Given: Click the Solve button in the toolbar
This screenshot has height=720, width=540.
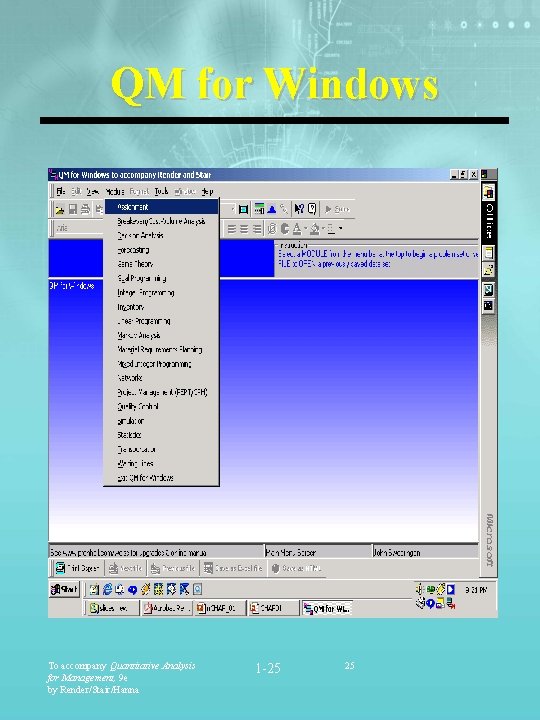Looking at the screenshot, I should pyautogui.click(x=337, y=209).
